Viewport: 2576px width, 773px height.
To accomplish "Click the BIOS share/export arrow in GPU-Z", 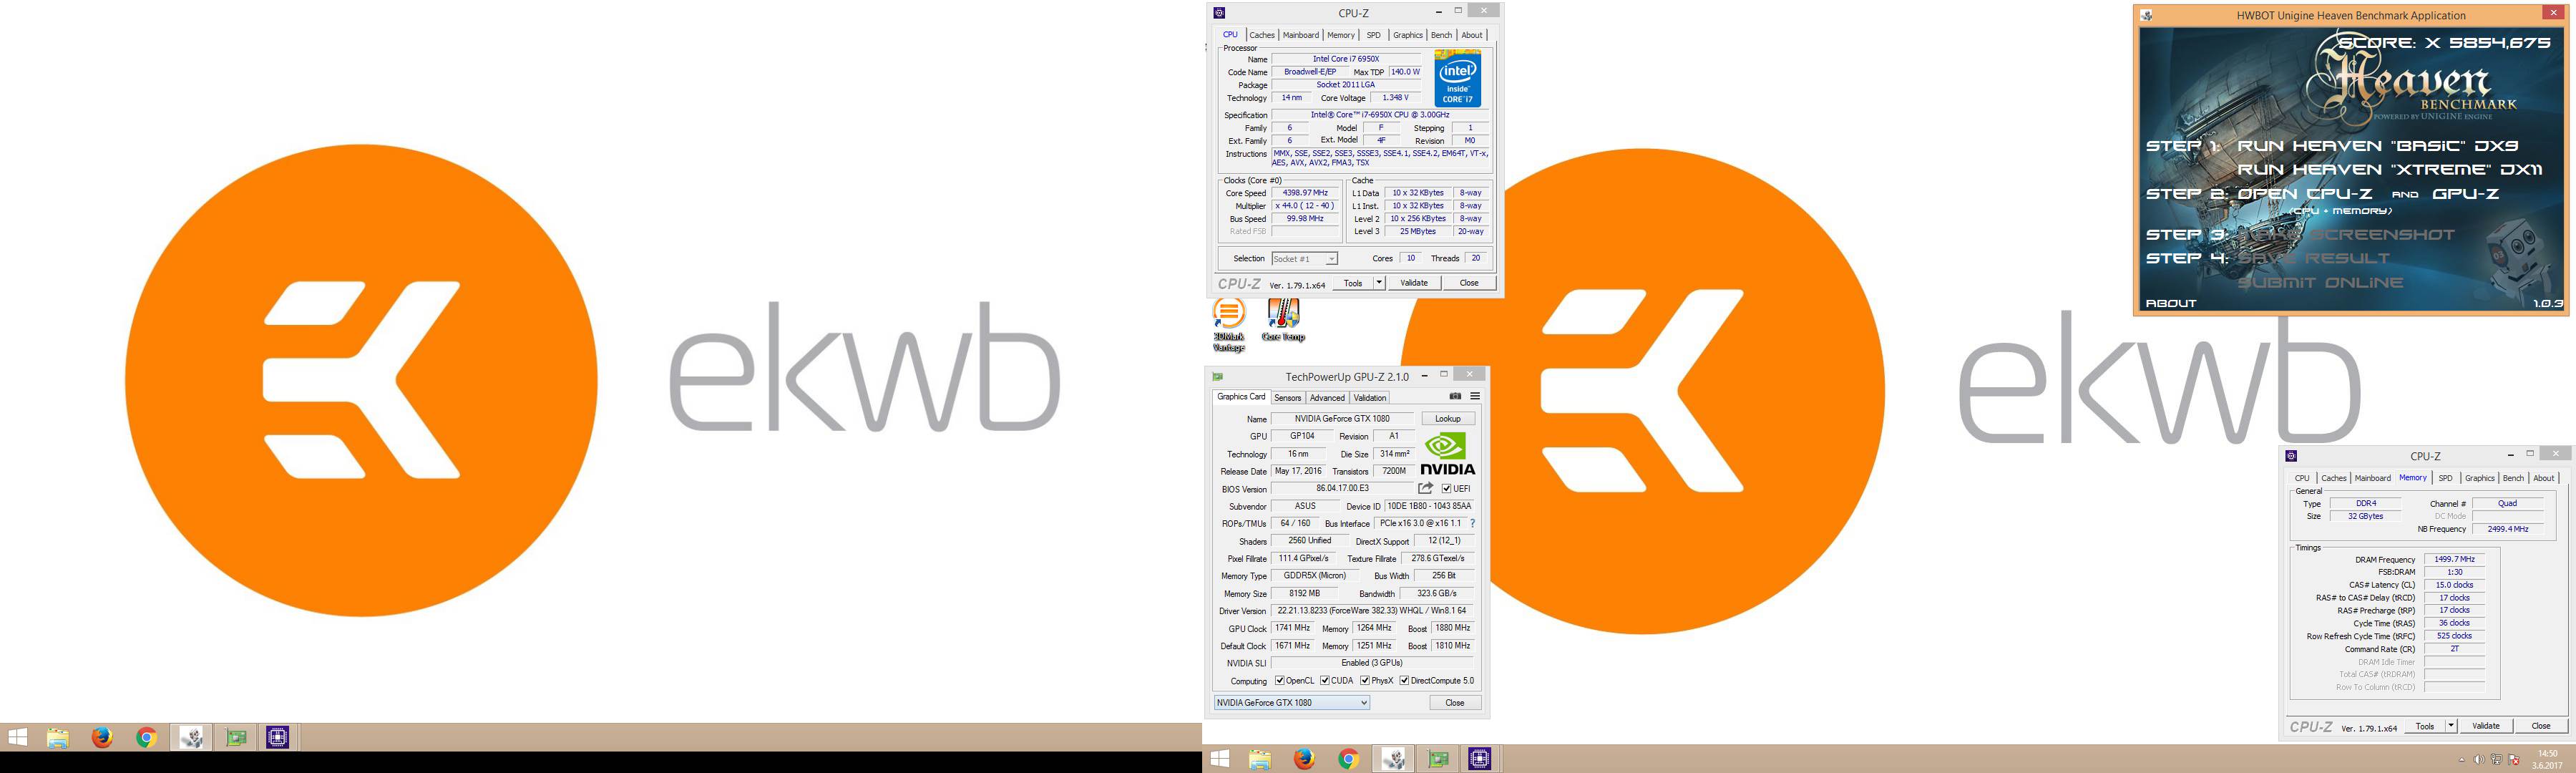I will click(x=1426, y=488).
